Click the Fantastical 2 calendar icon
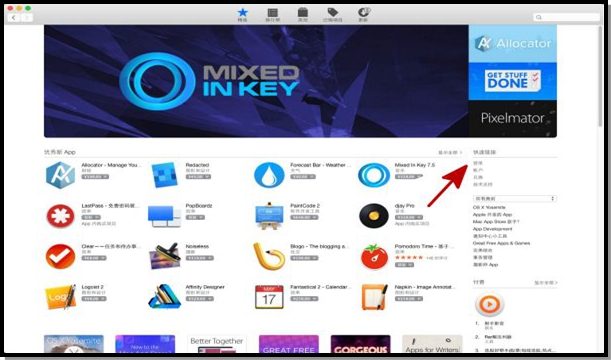The height and width of the screenshot is (360, 611). (x=269, y=297)
